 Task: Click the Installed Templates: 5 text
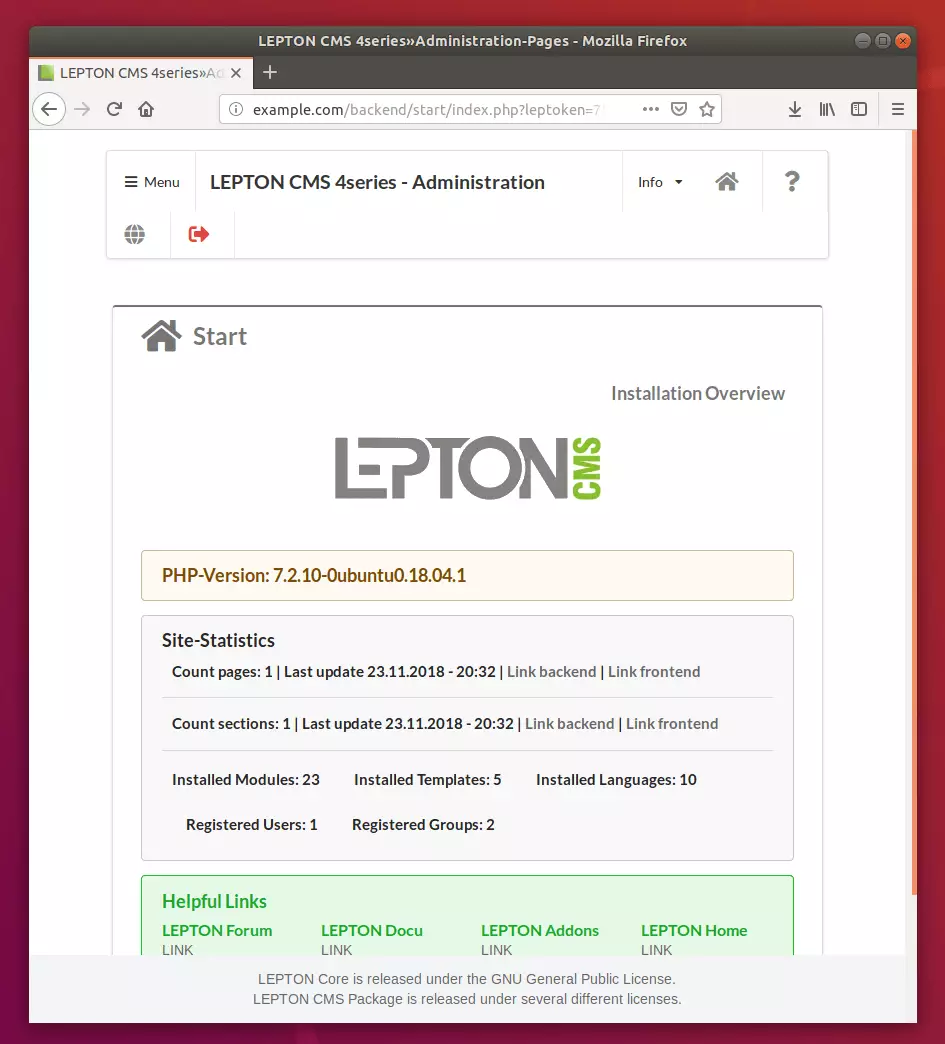(x=428, y=780)
